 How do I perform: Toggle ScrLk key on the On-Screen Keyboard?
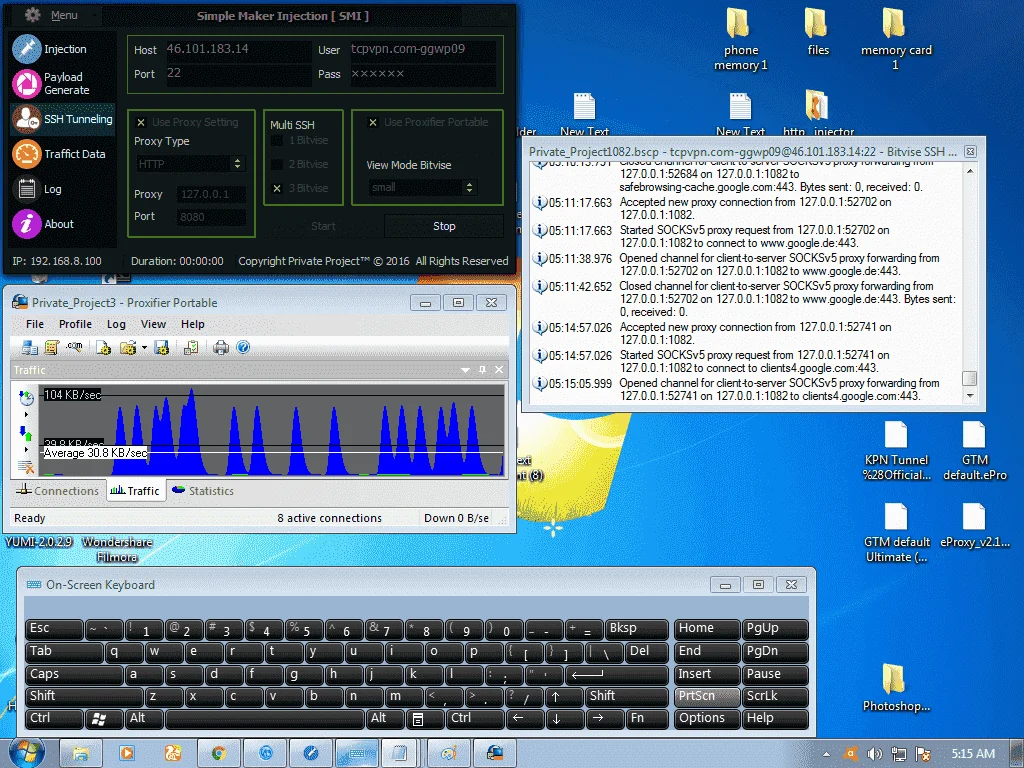pos(775,696)
